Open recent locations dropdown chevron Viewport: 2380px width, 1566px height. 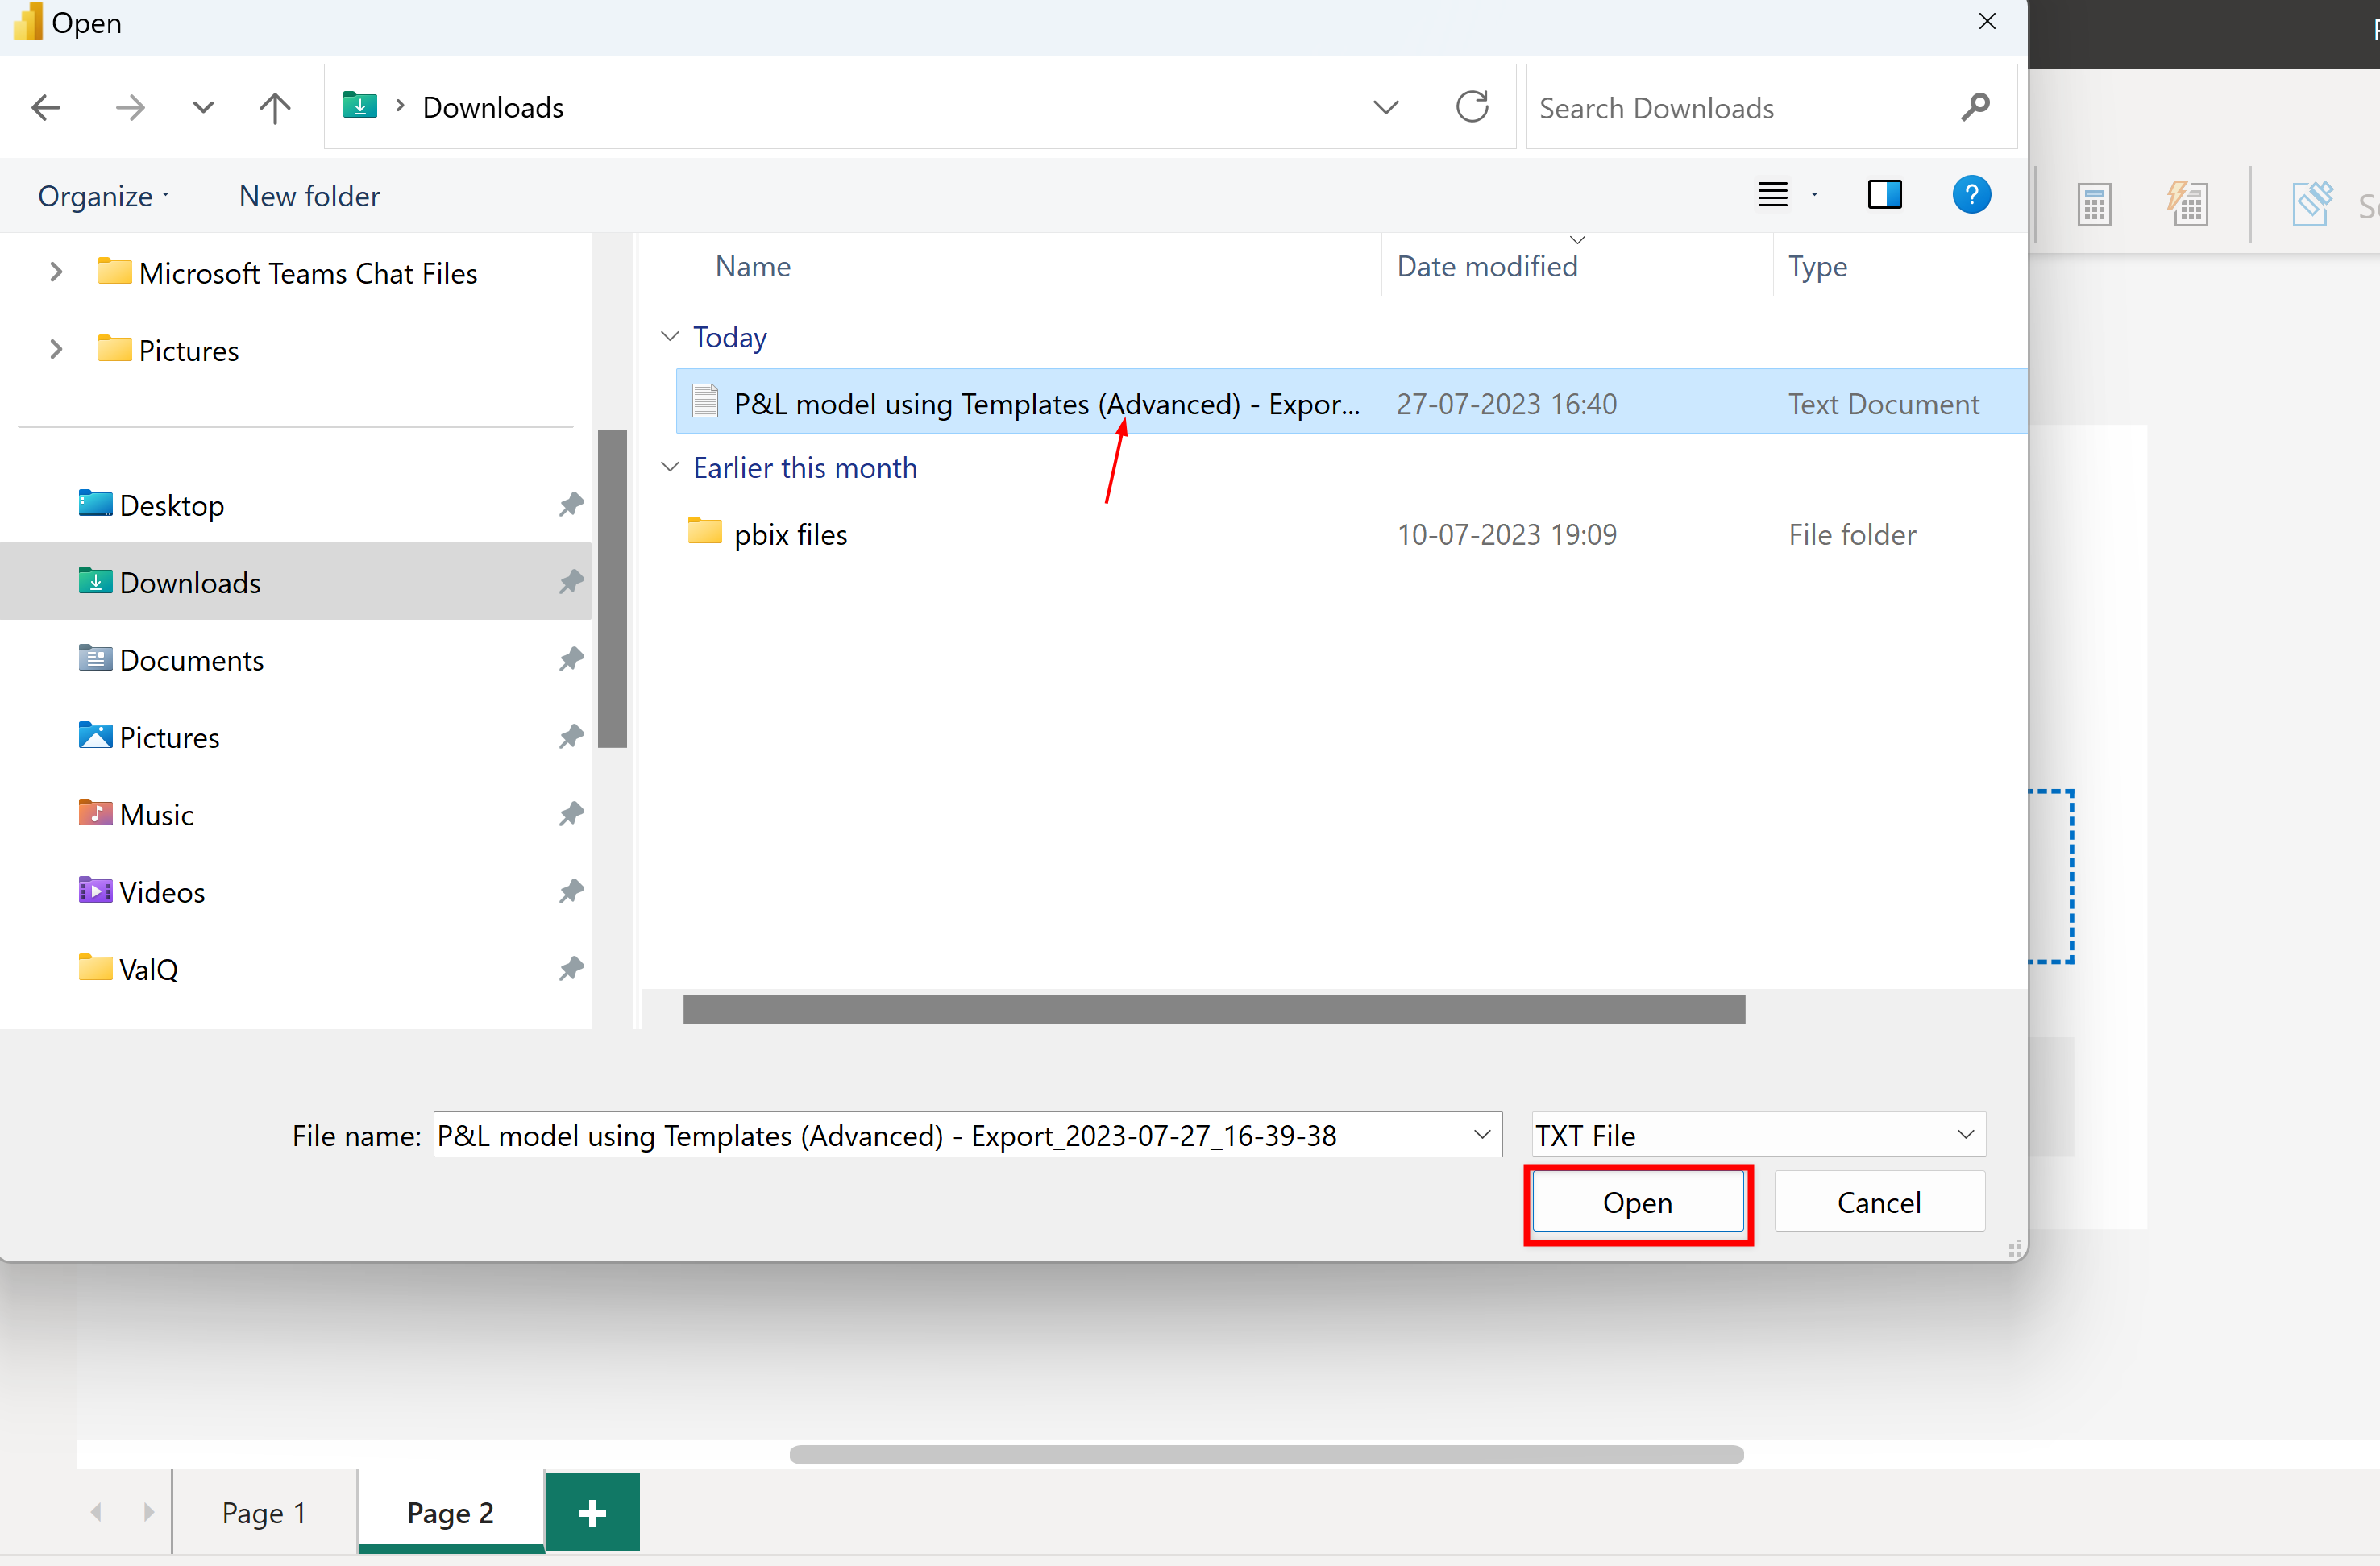(203, 107)
